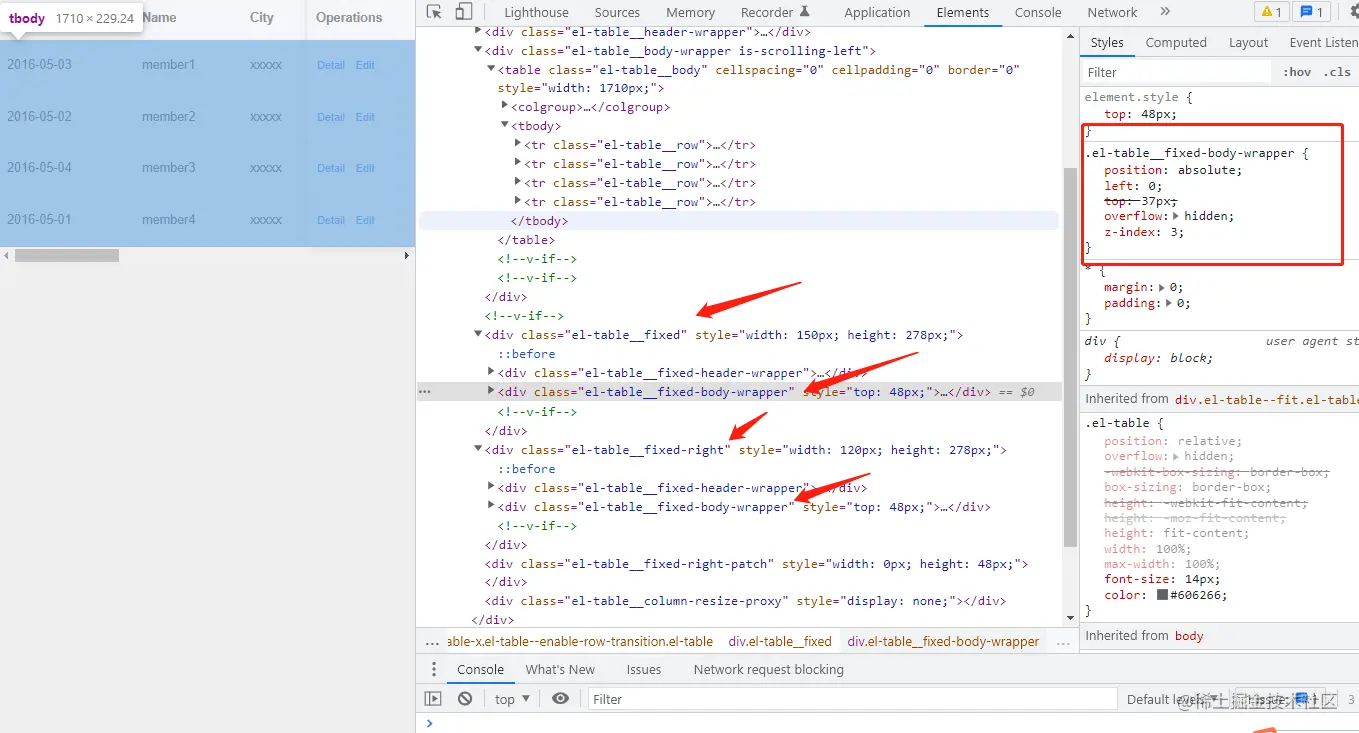Open the messages count badge
The height and width of the screenshot is (733, 1359).
pyautogui.click(x=1310, y=12)
